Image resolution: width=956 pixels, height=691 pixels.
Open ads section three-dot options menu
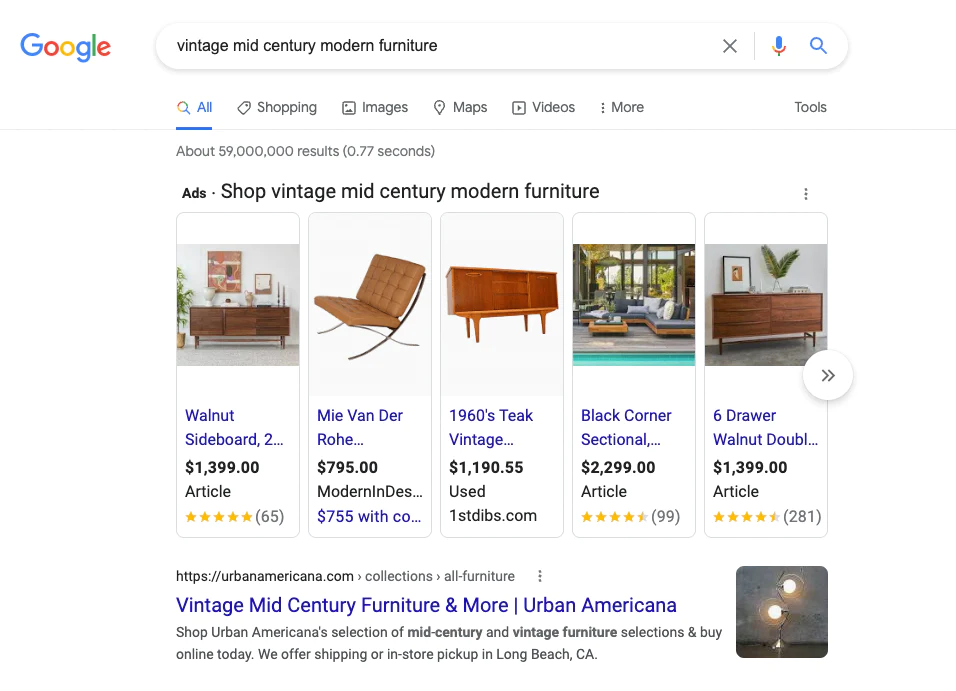[806, 194]
